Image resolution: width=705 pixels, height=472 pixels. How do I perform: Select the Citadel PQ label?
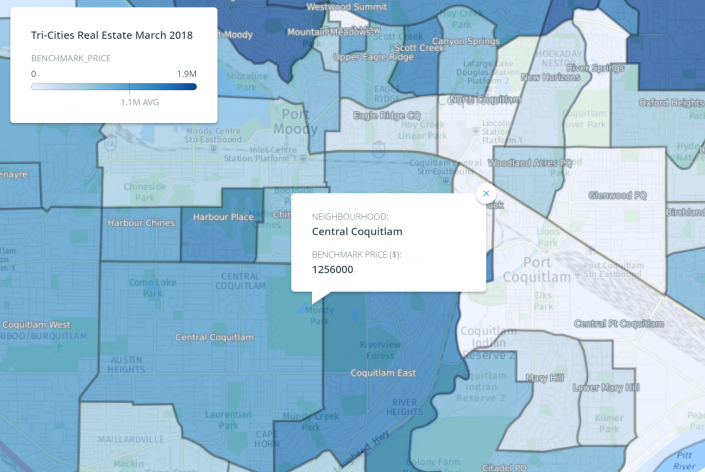click(x=504, y=468)
